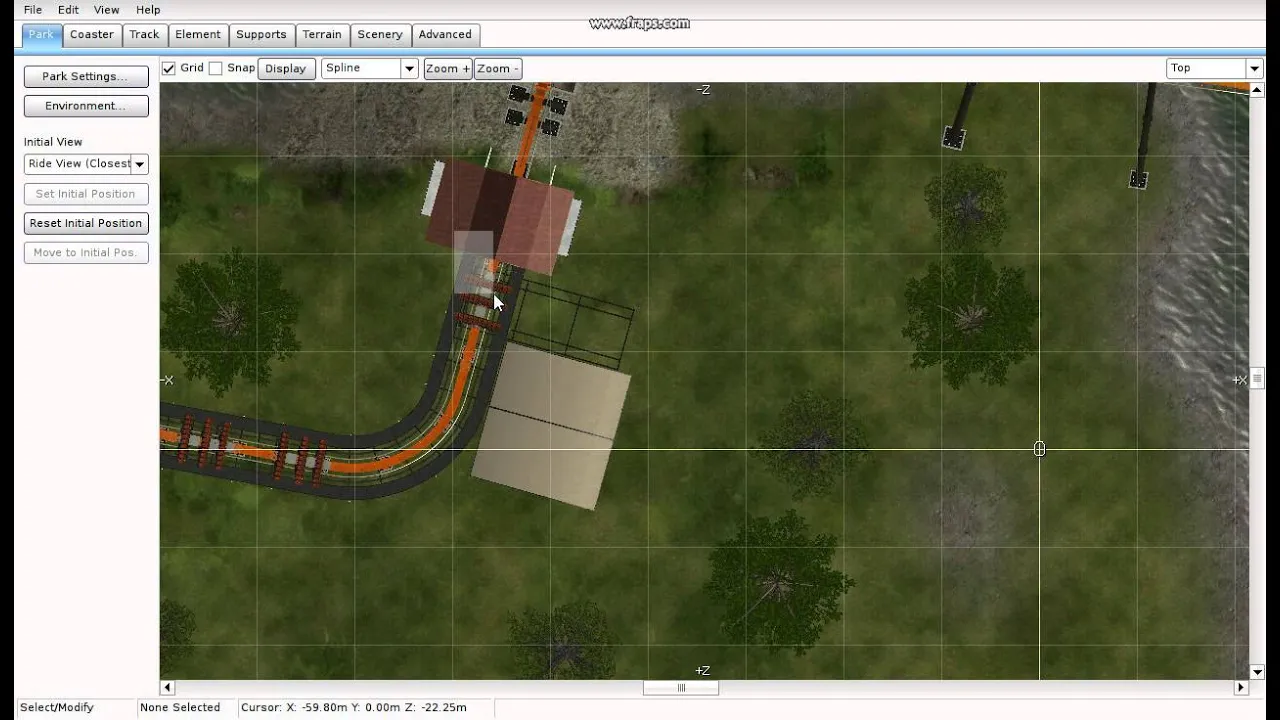
Task: Switch to the Coaster tab
Action: (x=92, y=34)
